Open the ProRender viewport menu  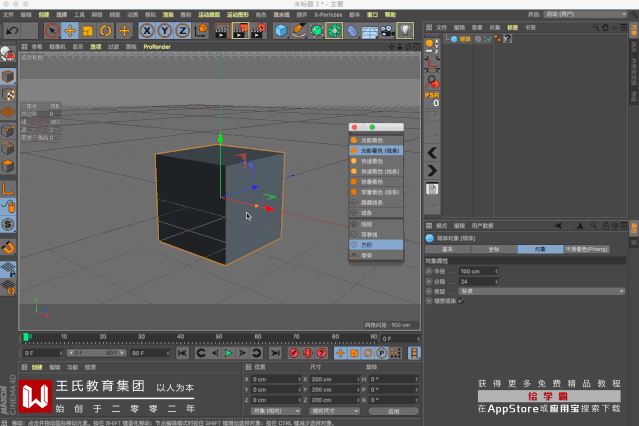pos(157,47)
